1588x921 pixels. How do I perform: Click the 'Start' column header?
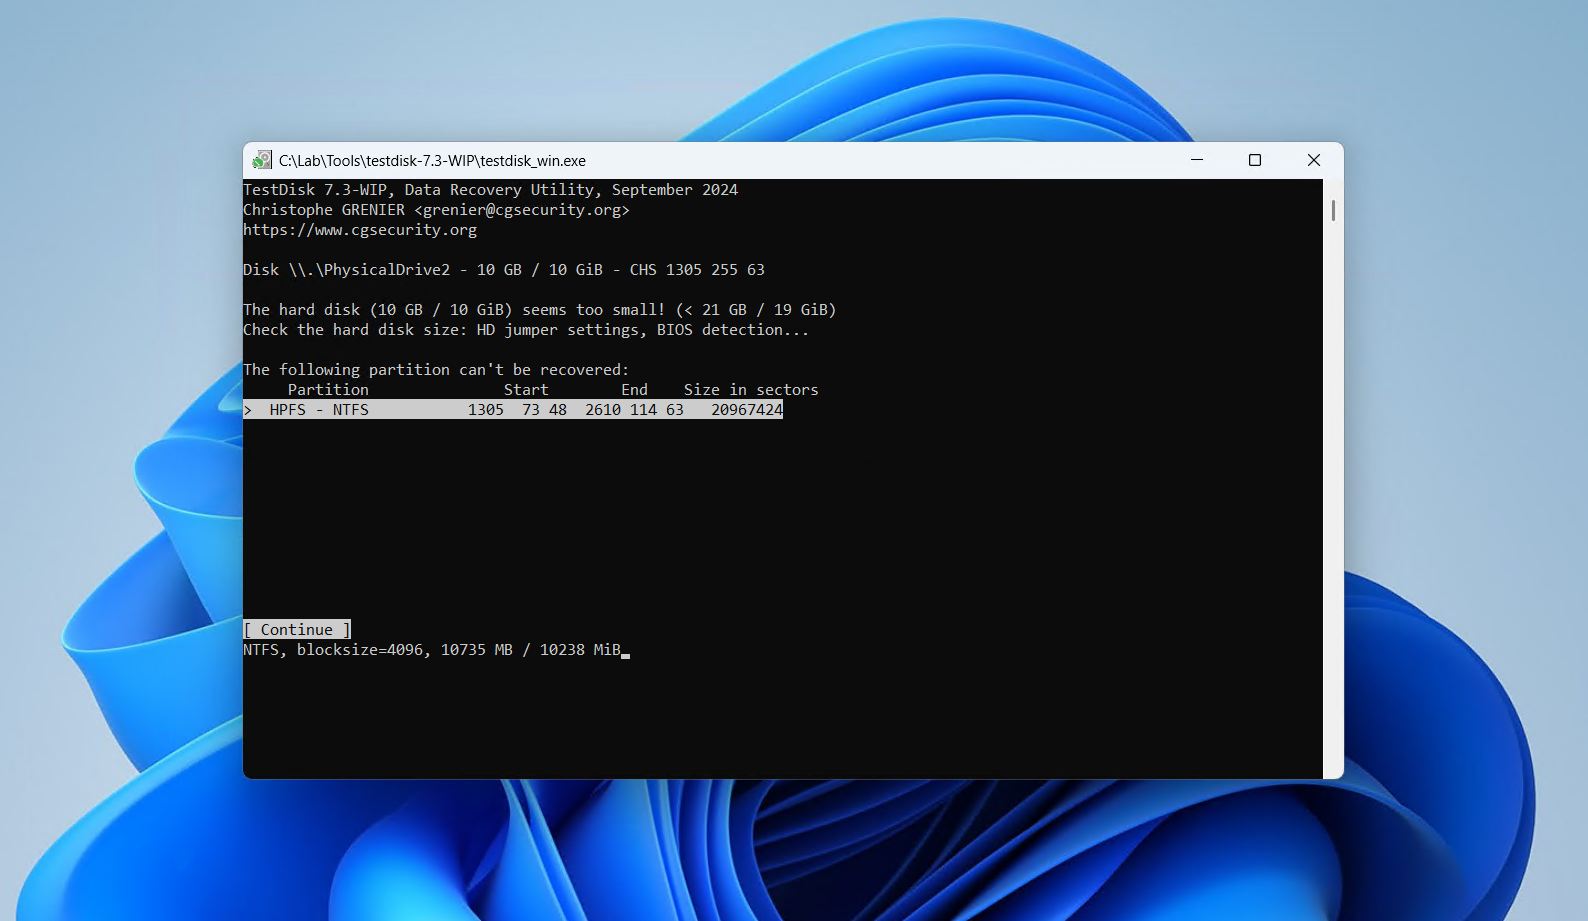526,389
